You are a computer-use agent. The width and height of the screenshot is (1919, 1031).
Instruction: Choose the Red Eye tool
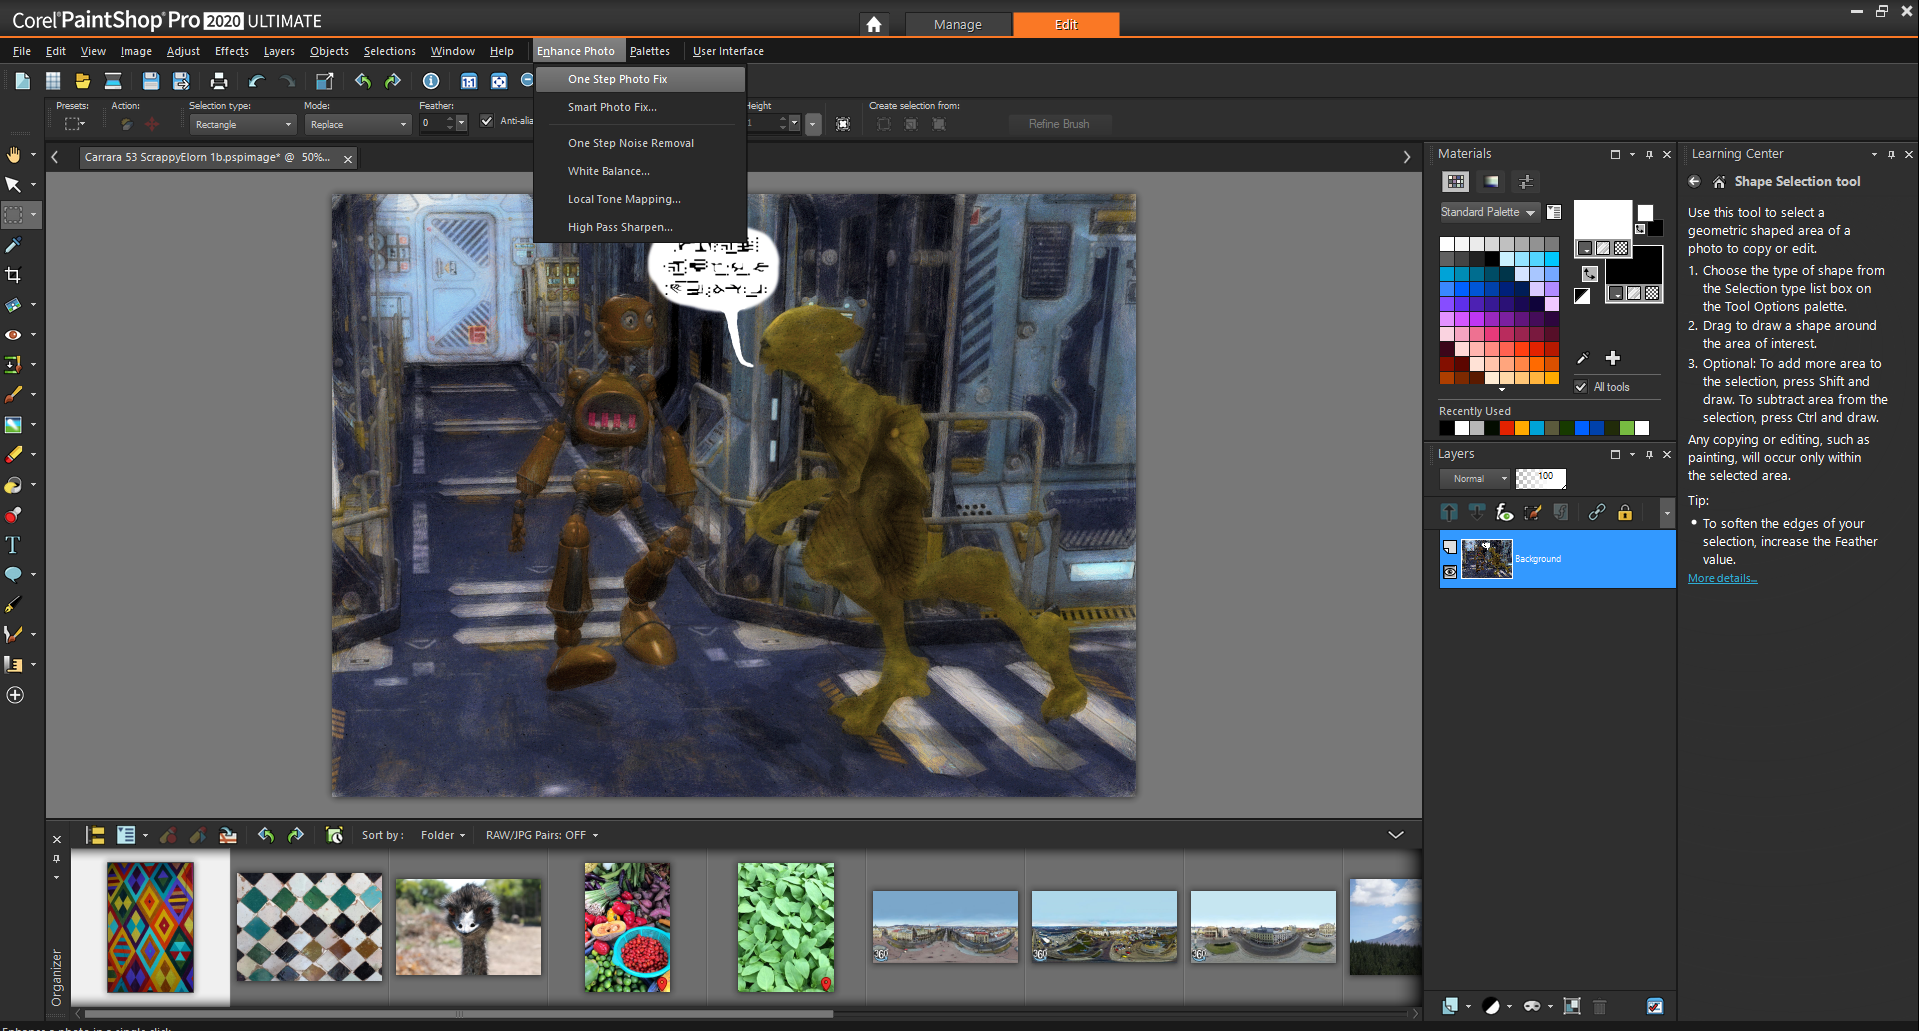[x=13, y=335]
